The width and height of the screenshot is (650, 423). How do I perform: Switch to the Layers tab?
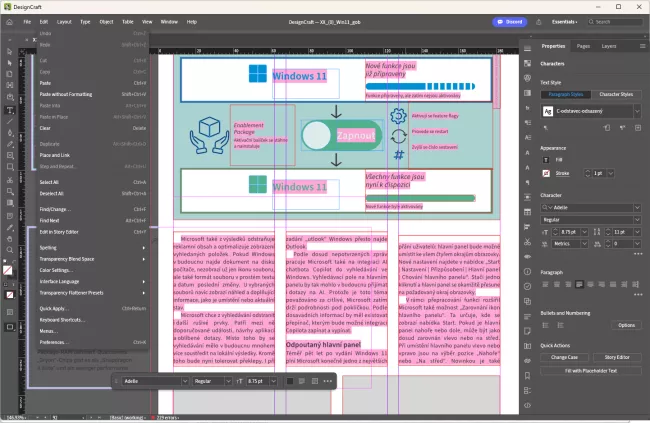(609, 46)
